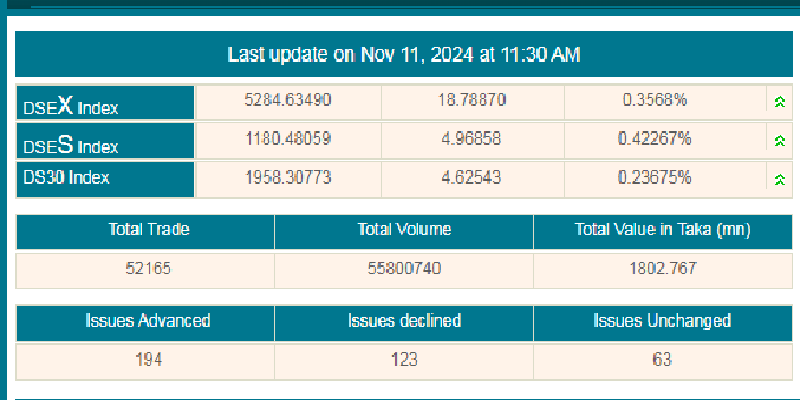Open the DS30 Index link
This screenshot has height=400, width=800.
(66, 178)
